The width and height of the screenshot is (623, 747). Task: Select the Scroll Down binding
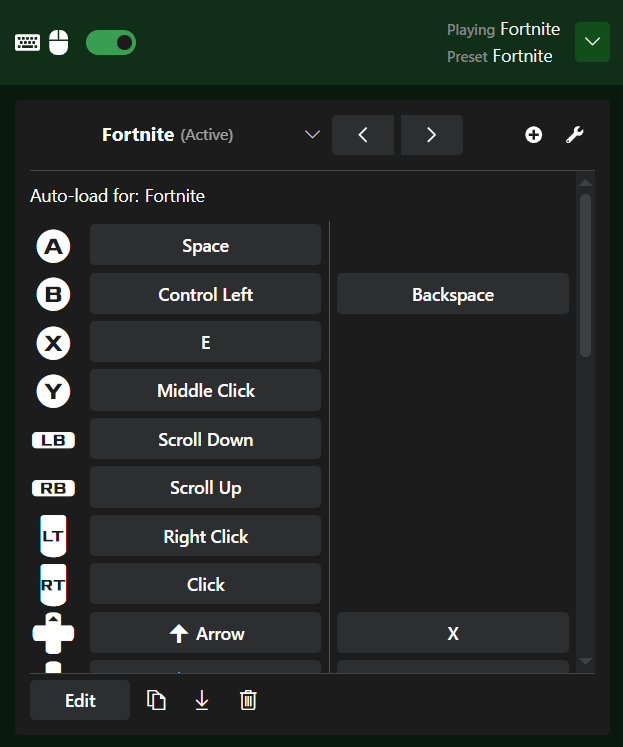(205, 439)
